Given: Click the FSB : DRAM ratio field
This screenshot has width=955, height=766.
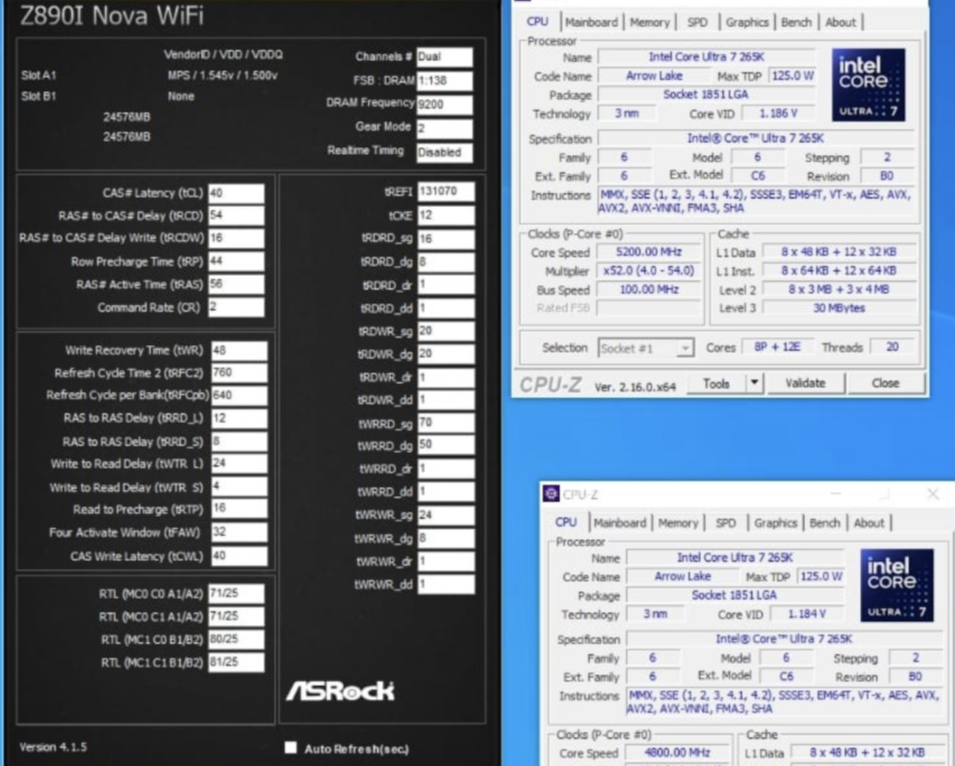Looking at the screenshot, I should [445, 81].
